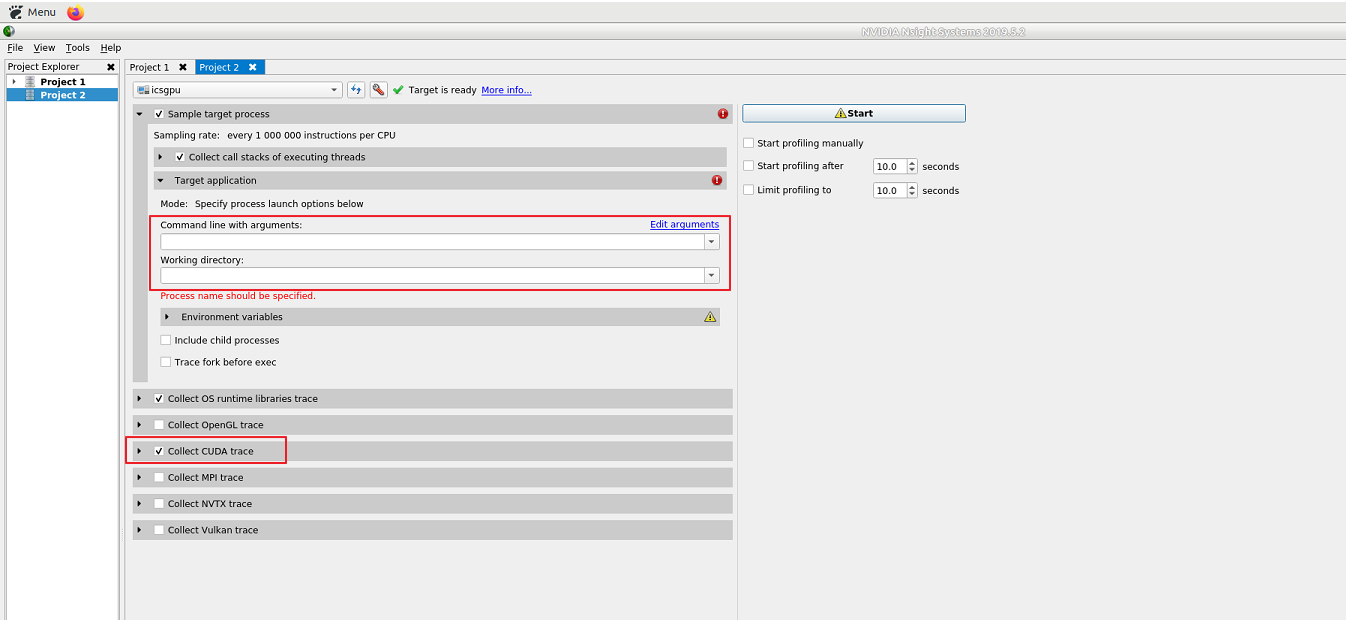Click the Project 1 database icon
The image size is (1346, 620).
pos(30,82)
